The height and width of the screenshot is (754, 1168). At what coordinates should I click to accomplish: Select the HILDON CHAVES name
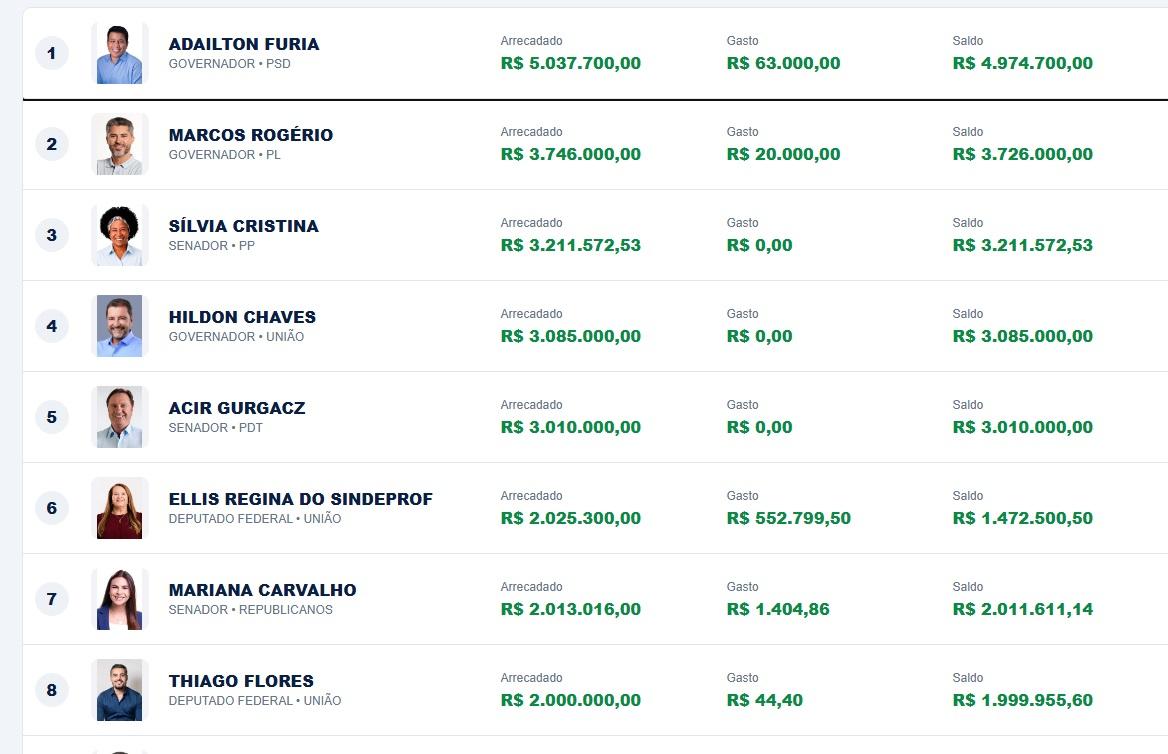pos(242,317)
